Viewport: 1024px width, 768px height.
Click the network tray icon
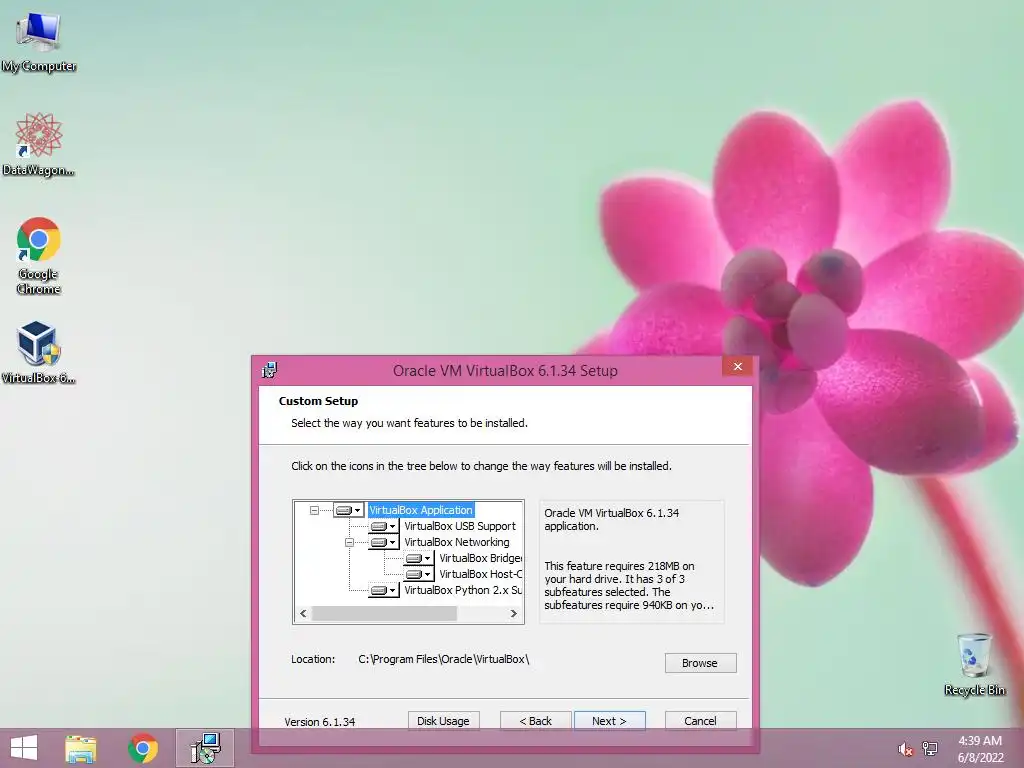coord(930,749)
